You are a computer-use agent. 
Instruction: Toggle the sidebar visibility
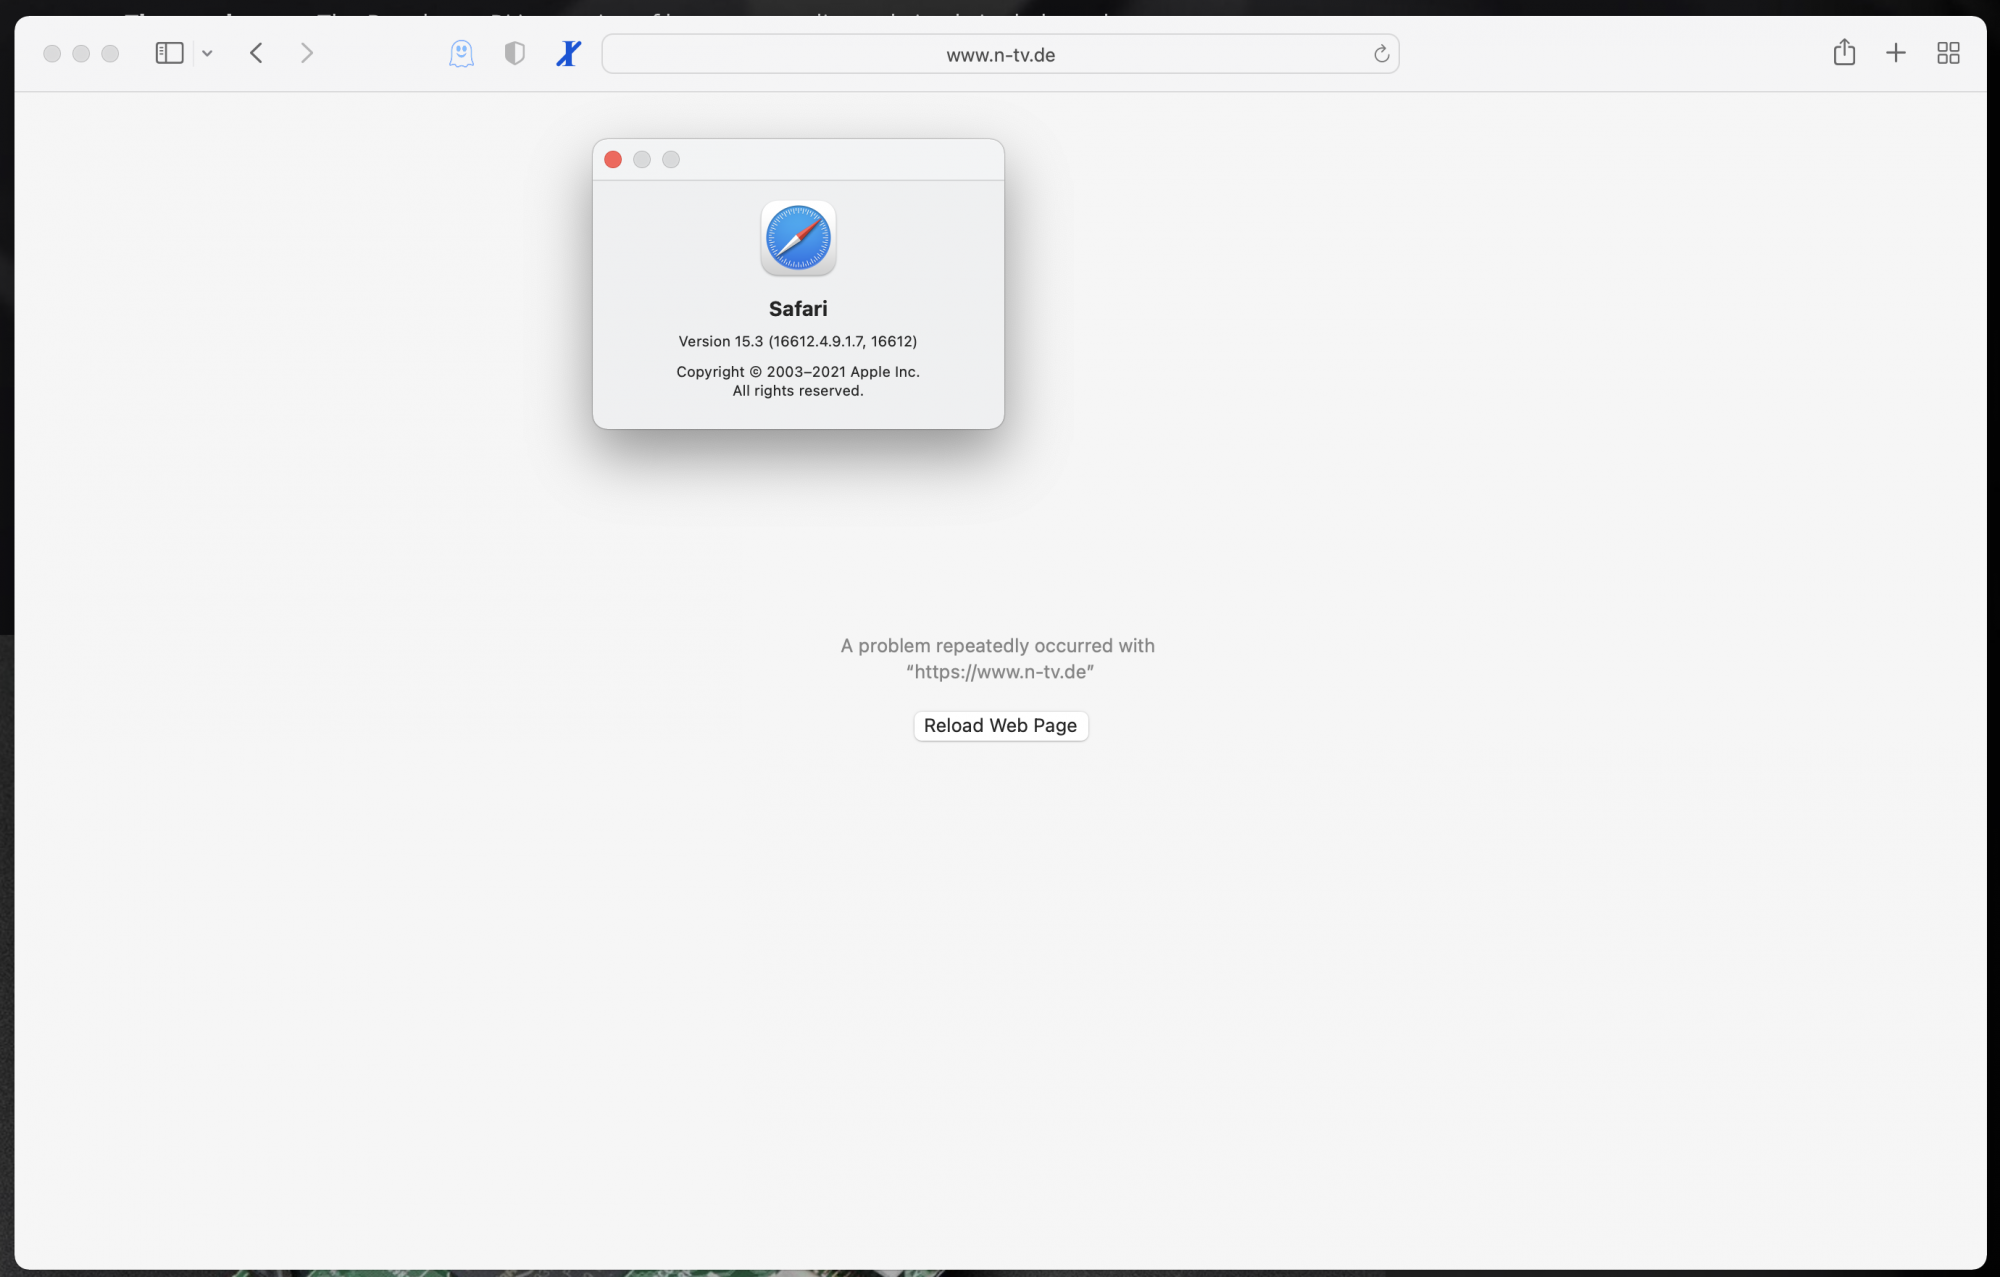(169, 53)
